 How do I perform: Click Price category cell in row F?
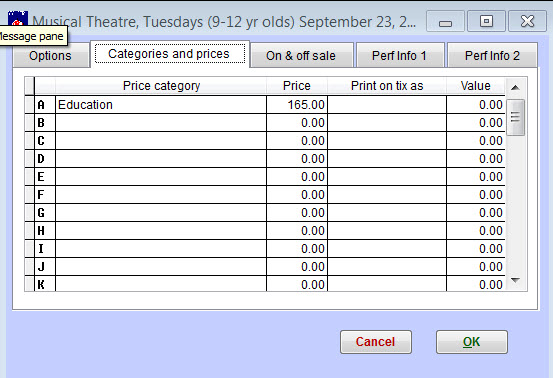tap(161, 195)
